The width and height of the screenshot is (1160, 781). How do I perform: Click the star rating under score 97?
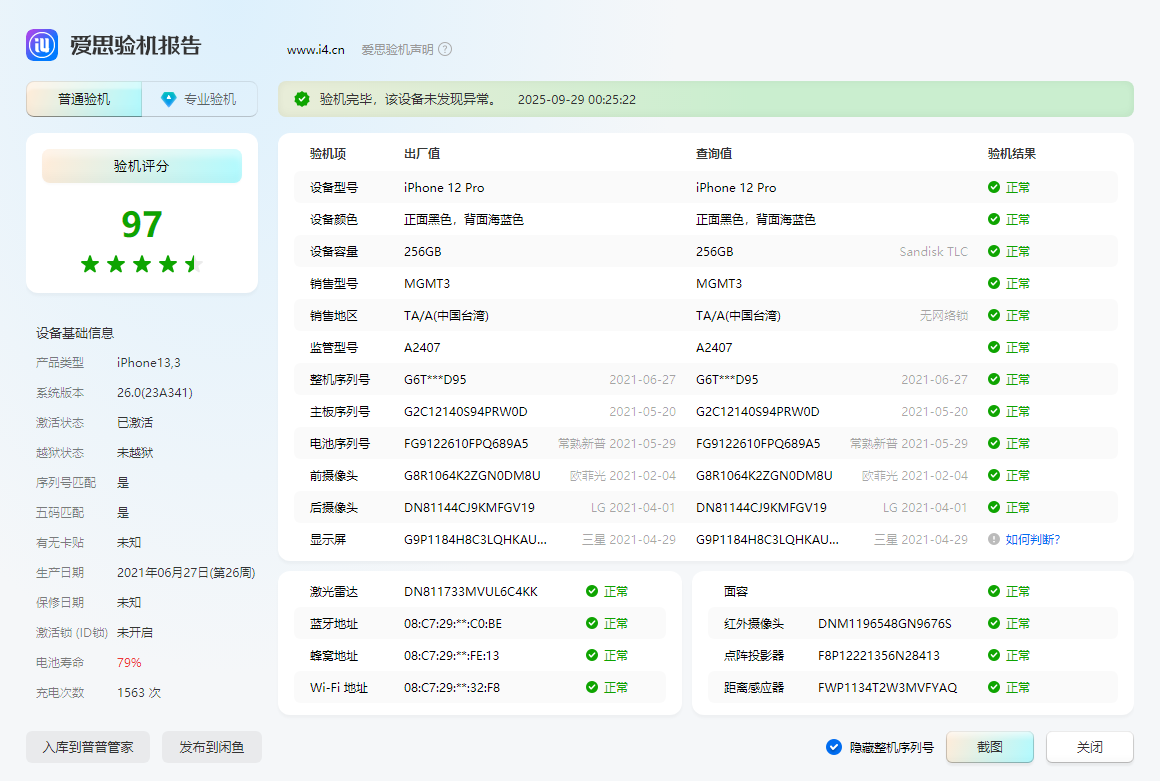(x=141, y=264)
